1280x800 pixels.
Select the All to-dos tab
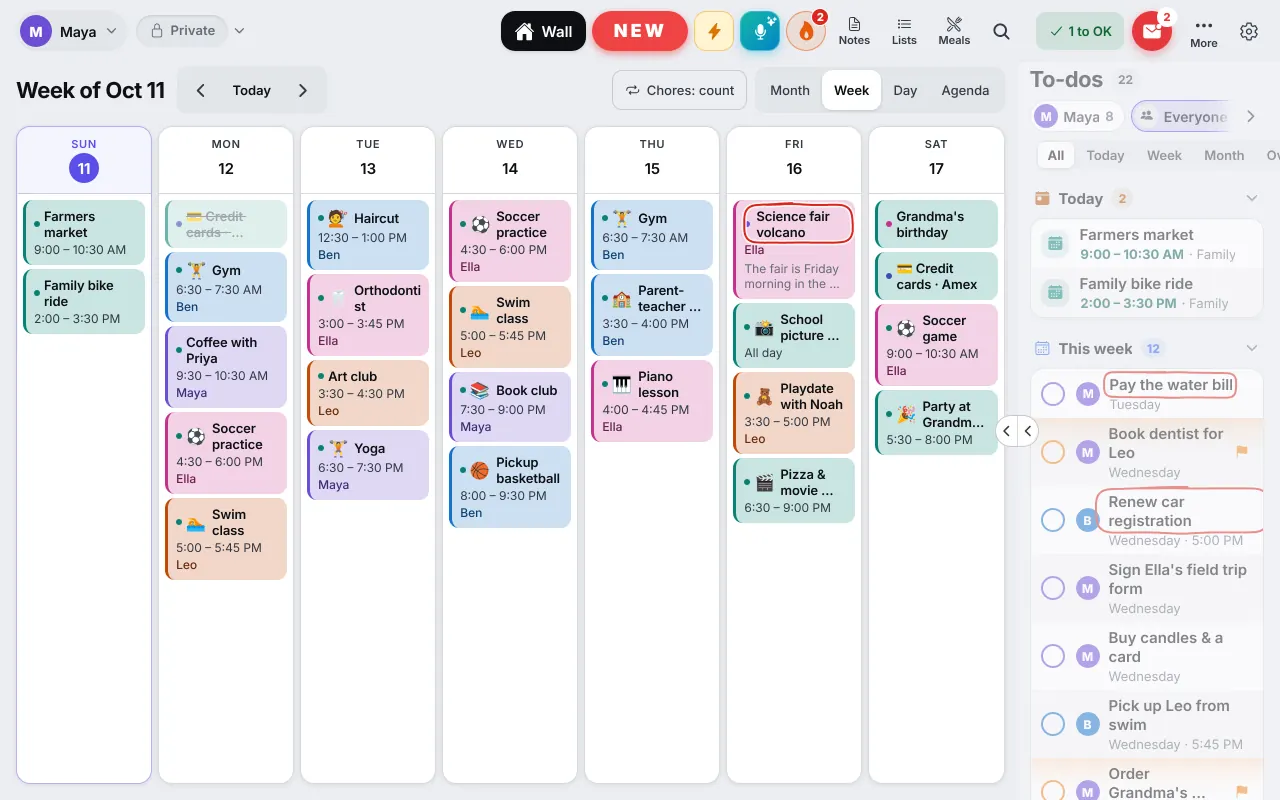pyautogui.click(x=1056, y=155)
